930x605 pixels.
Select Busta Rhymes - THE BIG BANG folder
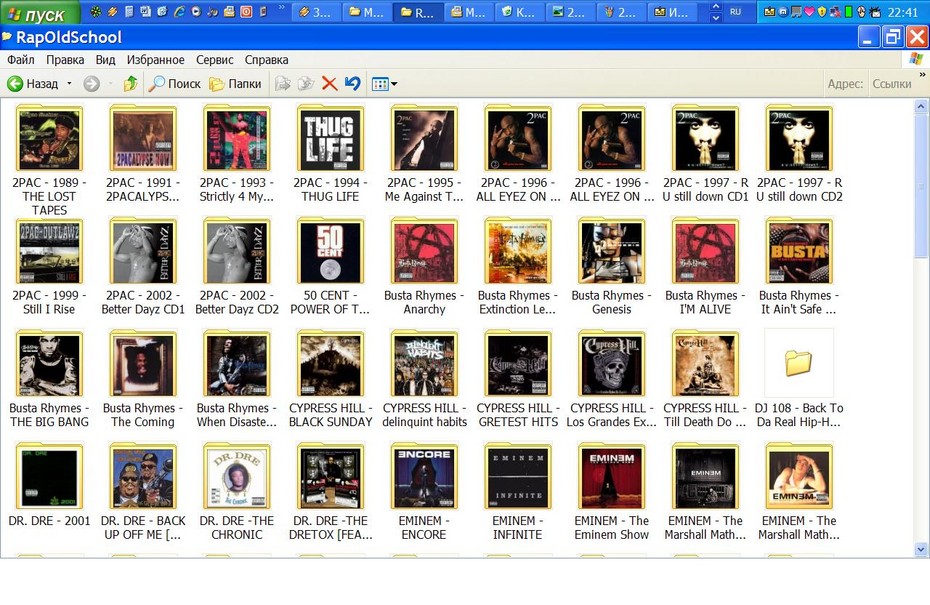click(49, 379)
